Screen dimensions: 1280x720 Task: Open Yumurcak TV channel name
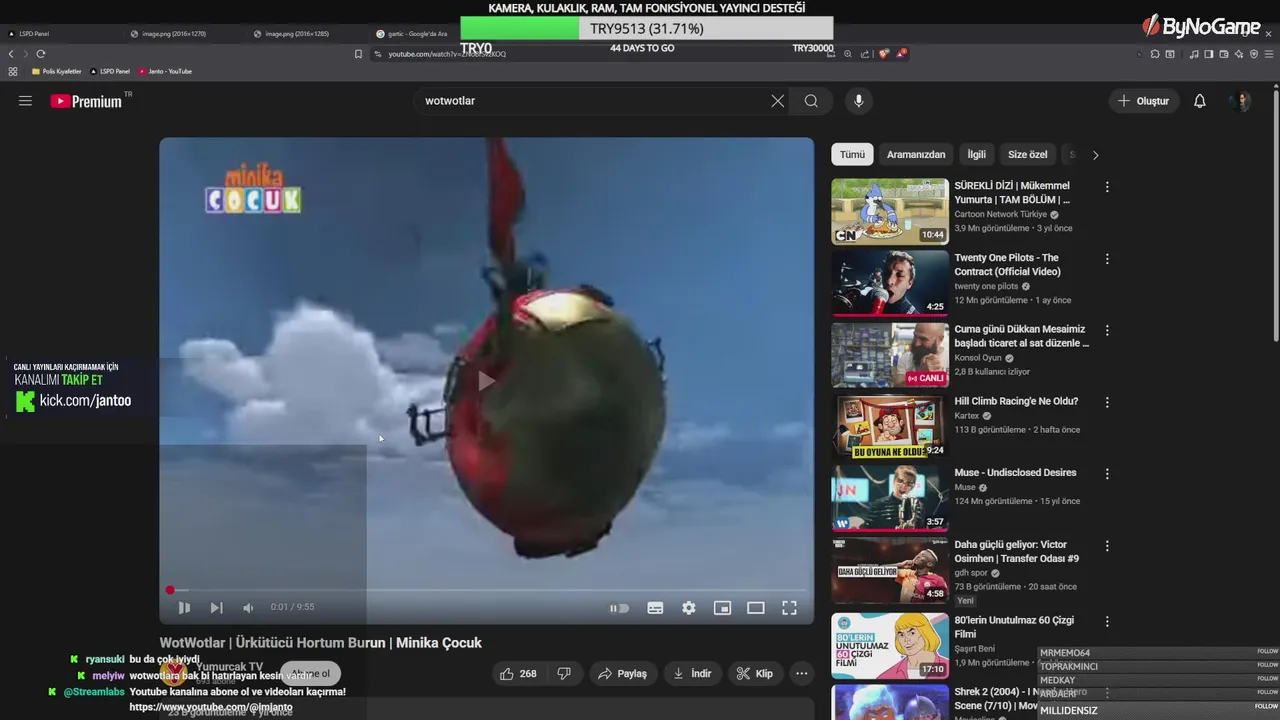click(x=229, y=667)
